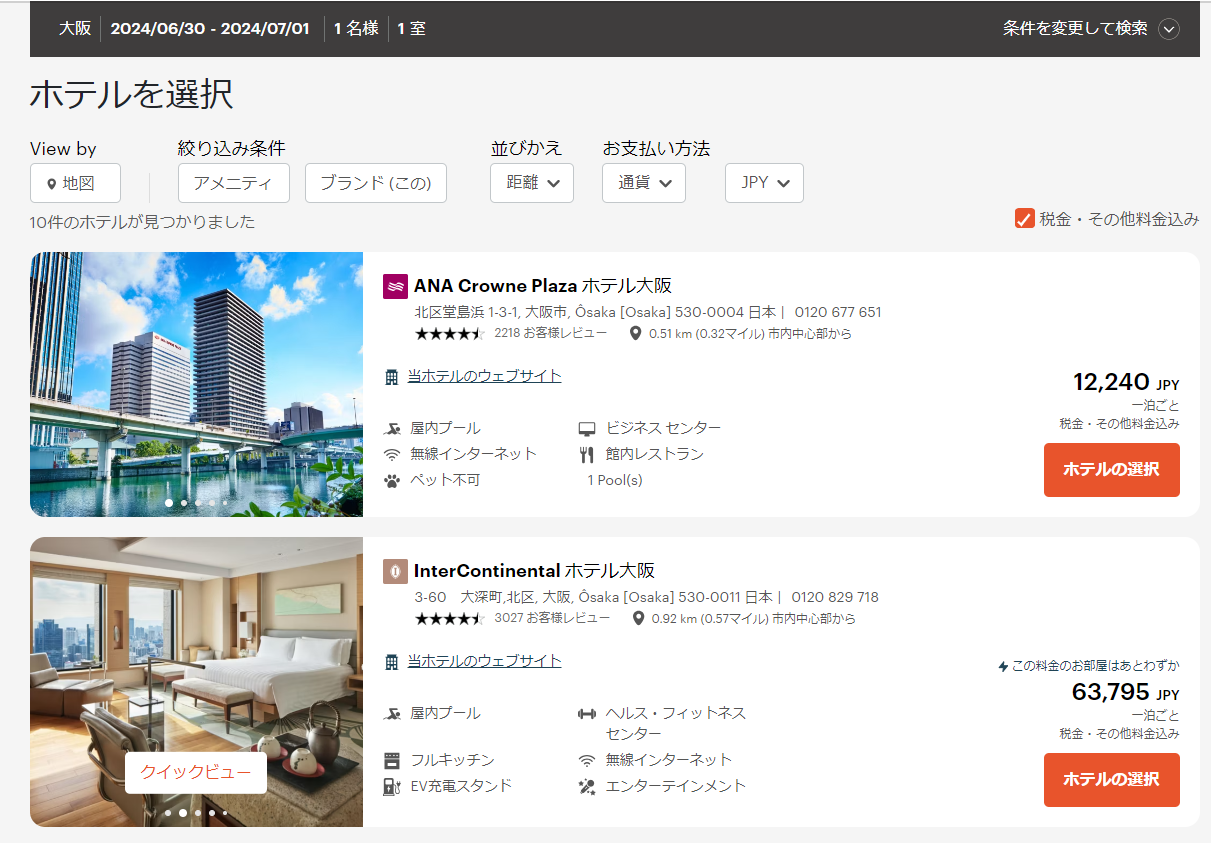
Task: Click the location pin next to 0.51 km
Action: pos(635,334)
